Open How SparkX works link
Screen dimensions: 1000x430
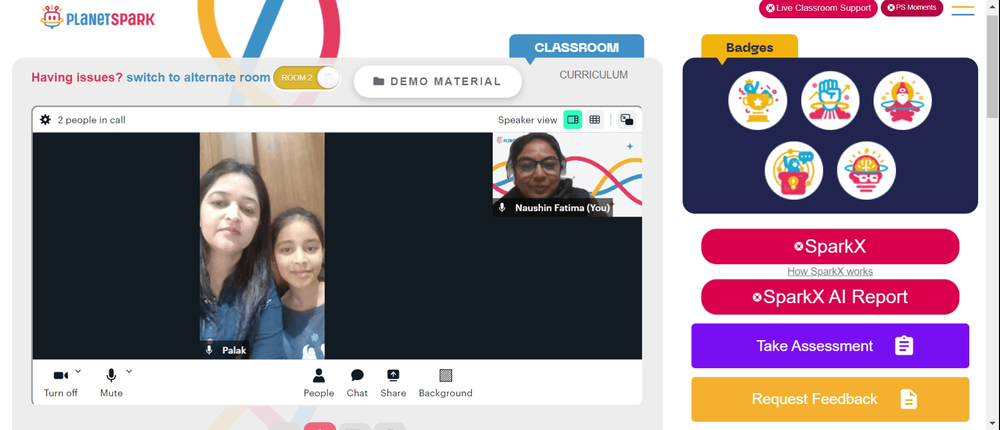[x=830, y=272]
